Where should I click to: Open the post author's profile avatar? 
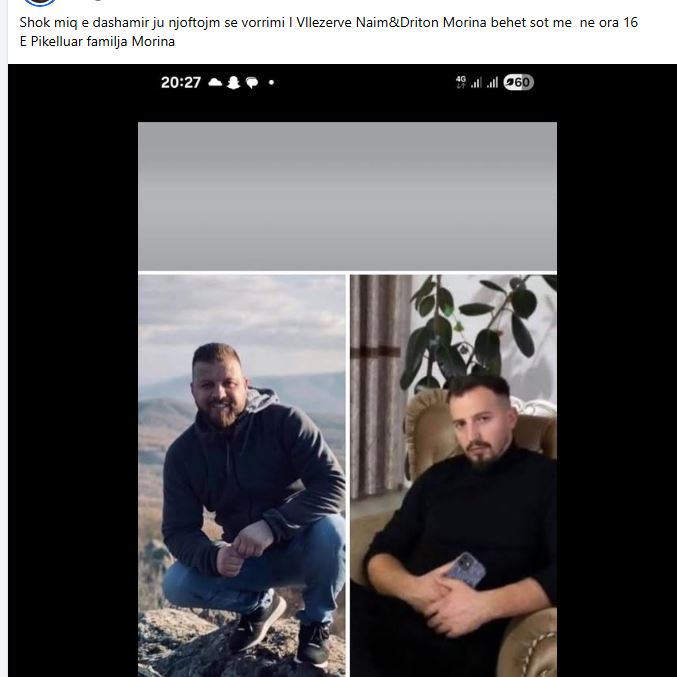click(40, 2)
